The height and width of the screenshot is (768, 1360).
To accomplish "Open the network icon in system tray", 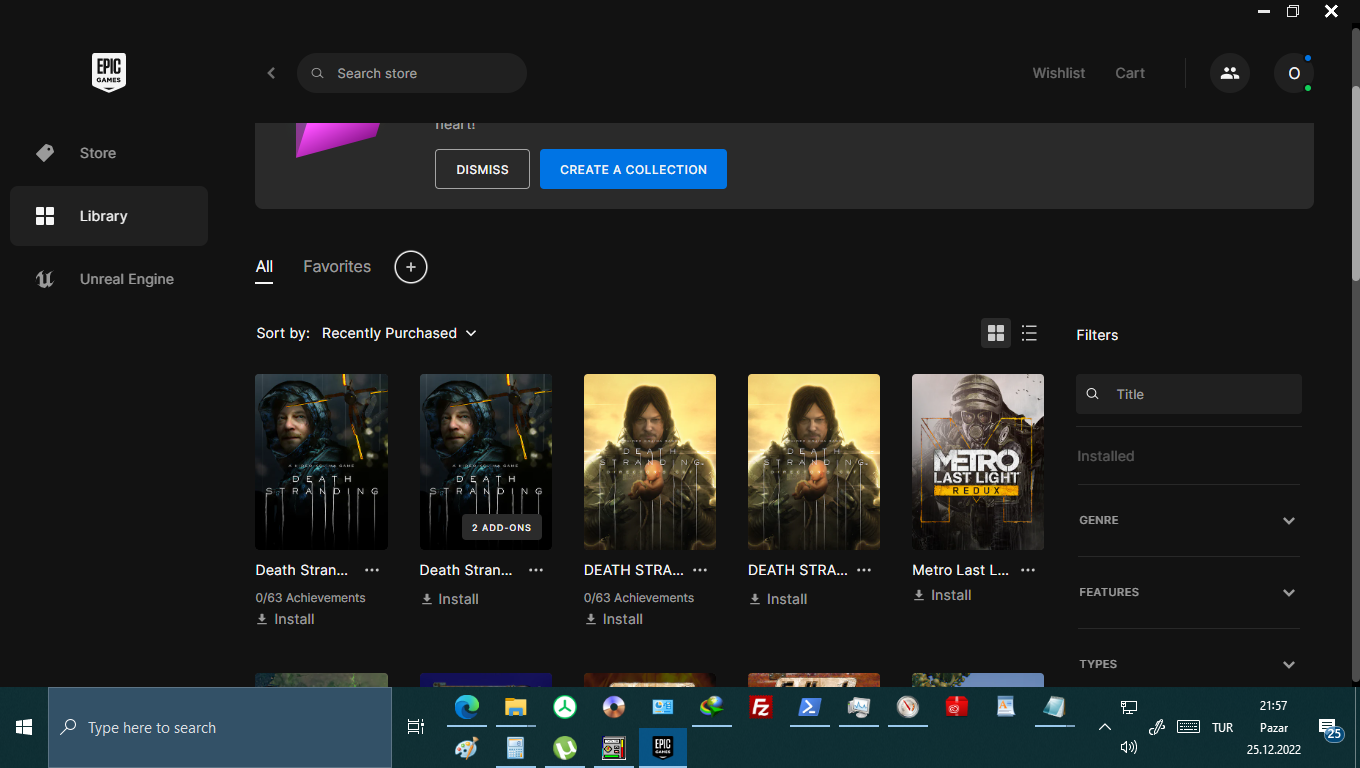I will (1129, 707).
